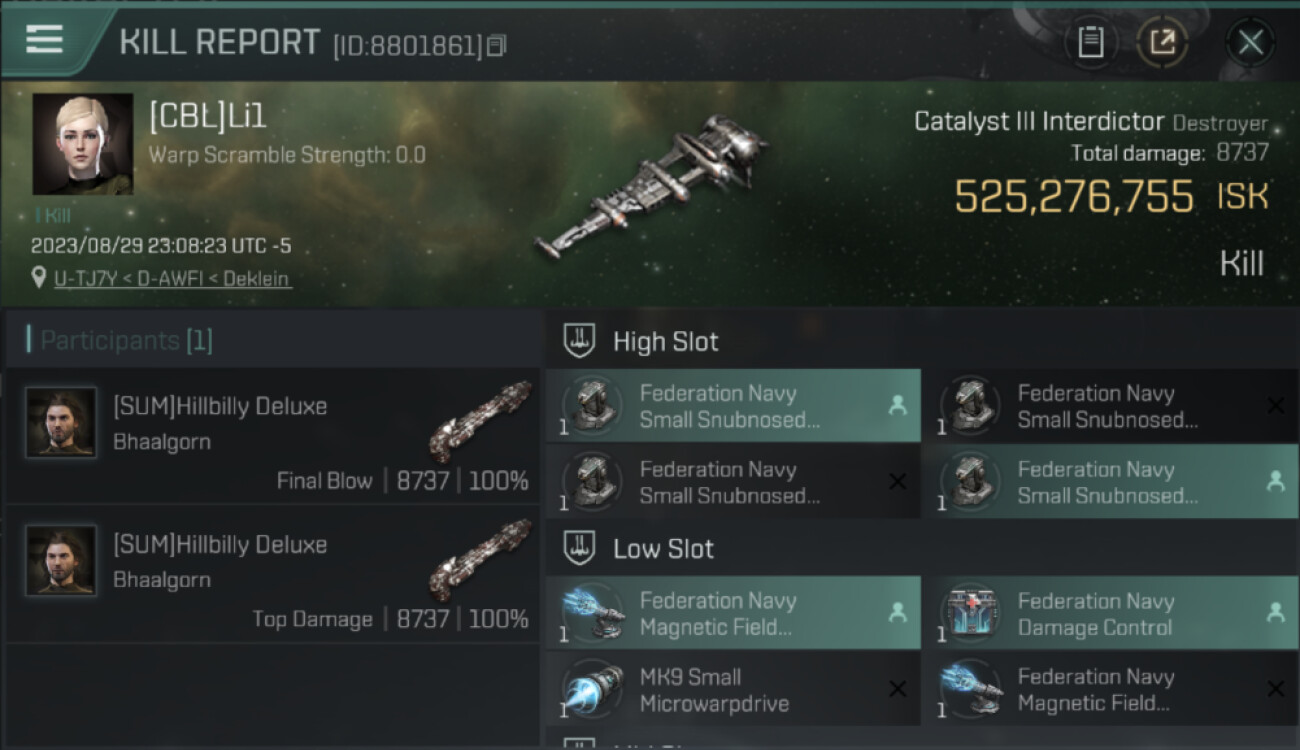Close the kill report window

[x=1250, y=42]
